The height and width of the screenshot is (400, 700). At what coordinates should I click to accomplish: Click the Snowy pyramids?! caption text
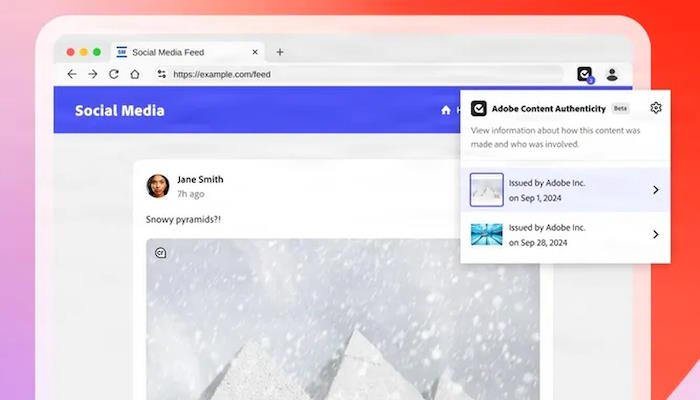183,219
